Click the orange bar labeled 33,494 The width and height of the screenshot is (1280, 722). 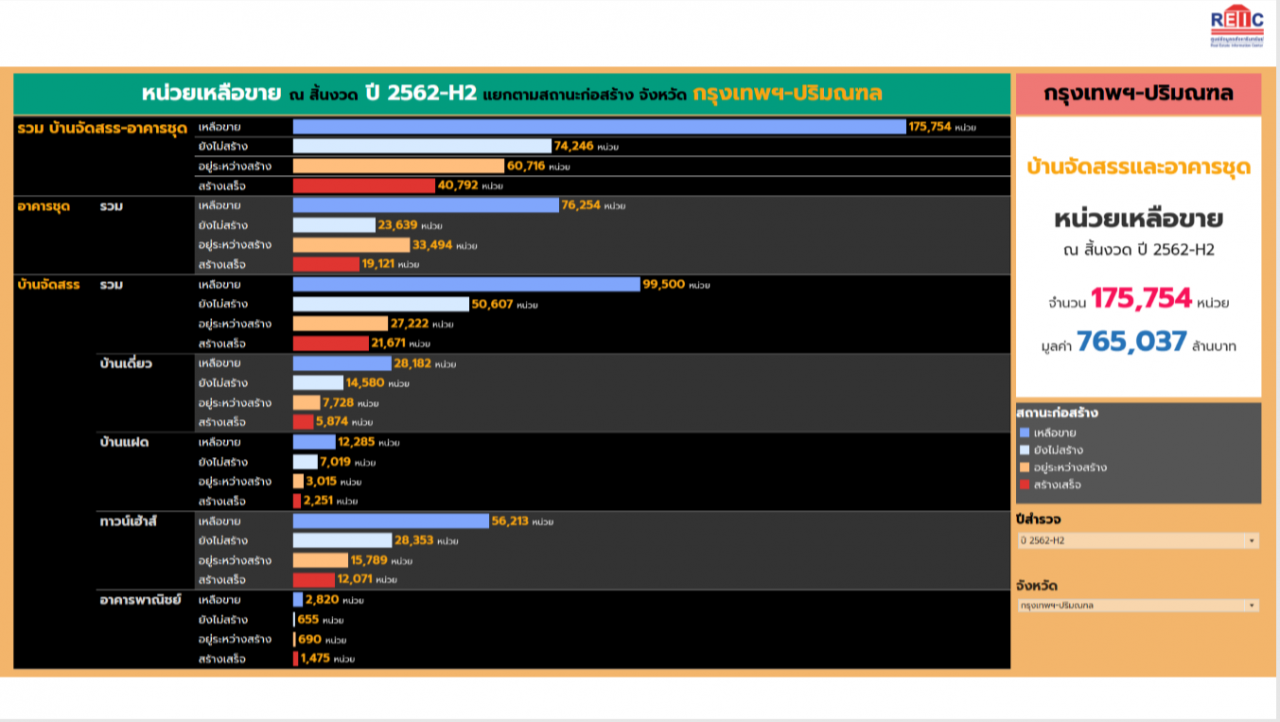pos(351,245)
